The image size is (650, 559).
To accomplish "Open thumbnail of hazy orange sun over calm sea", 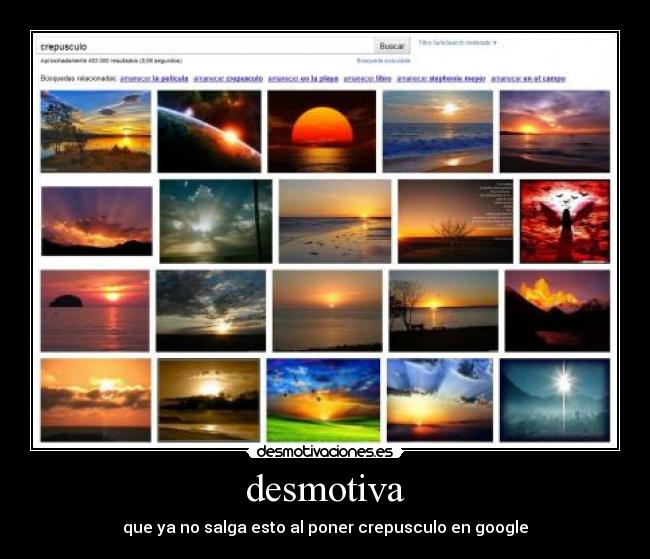I will click(327, 311).
